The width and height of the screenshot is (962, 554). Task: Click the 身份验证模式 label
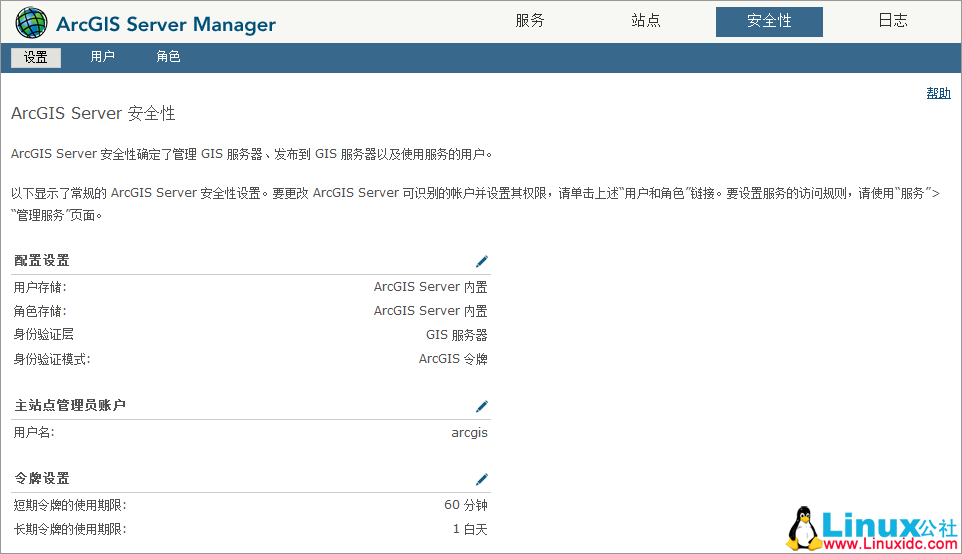click(x=52, y=360)
